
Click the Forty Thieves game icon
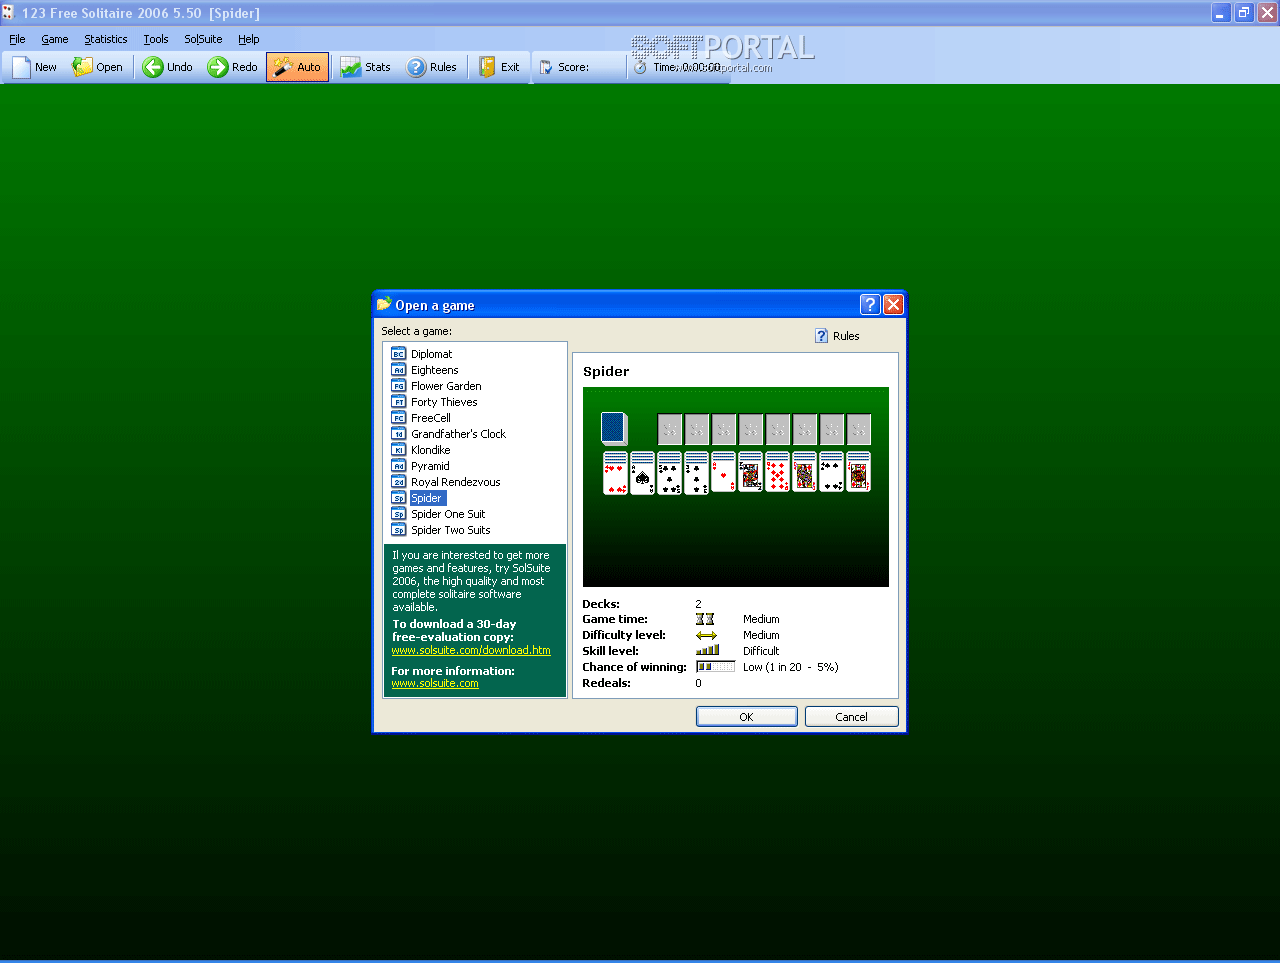click(398, 402)
